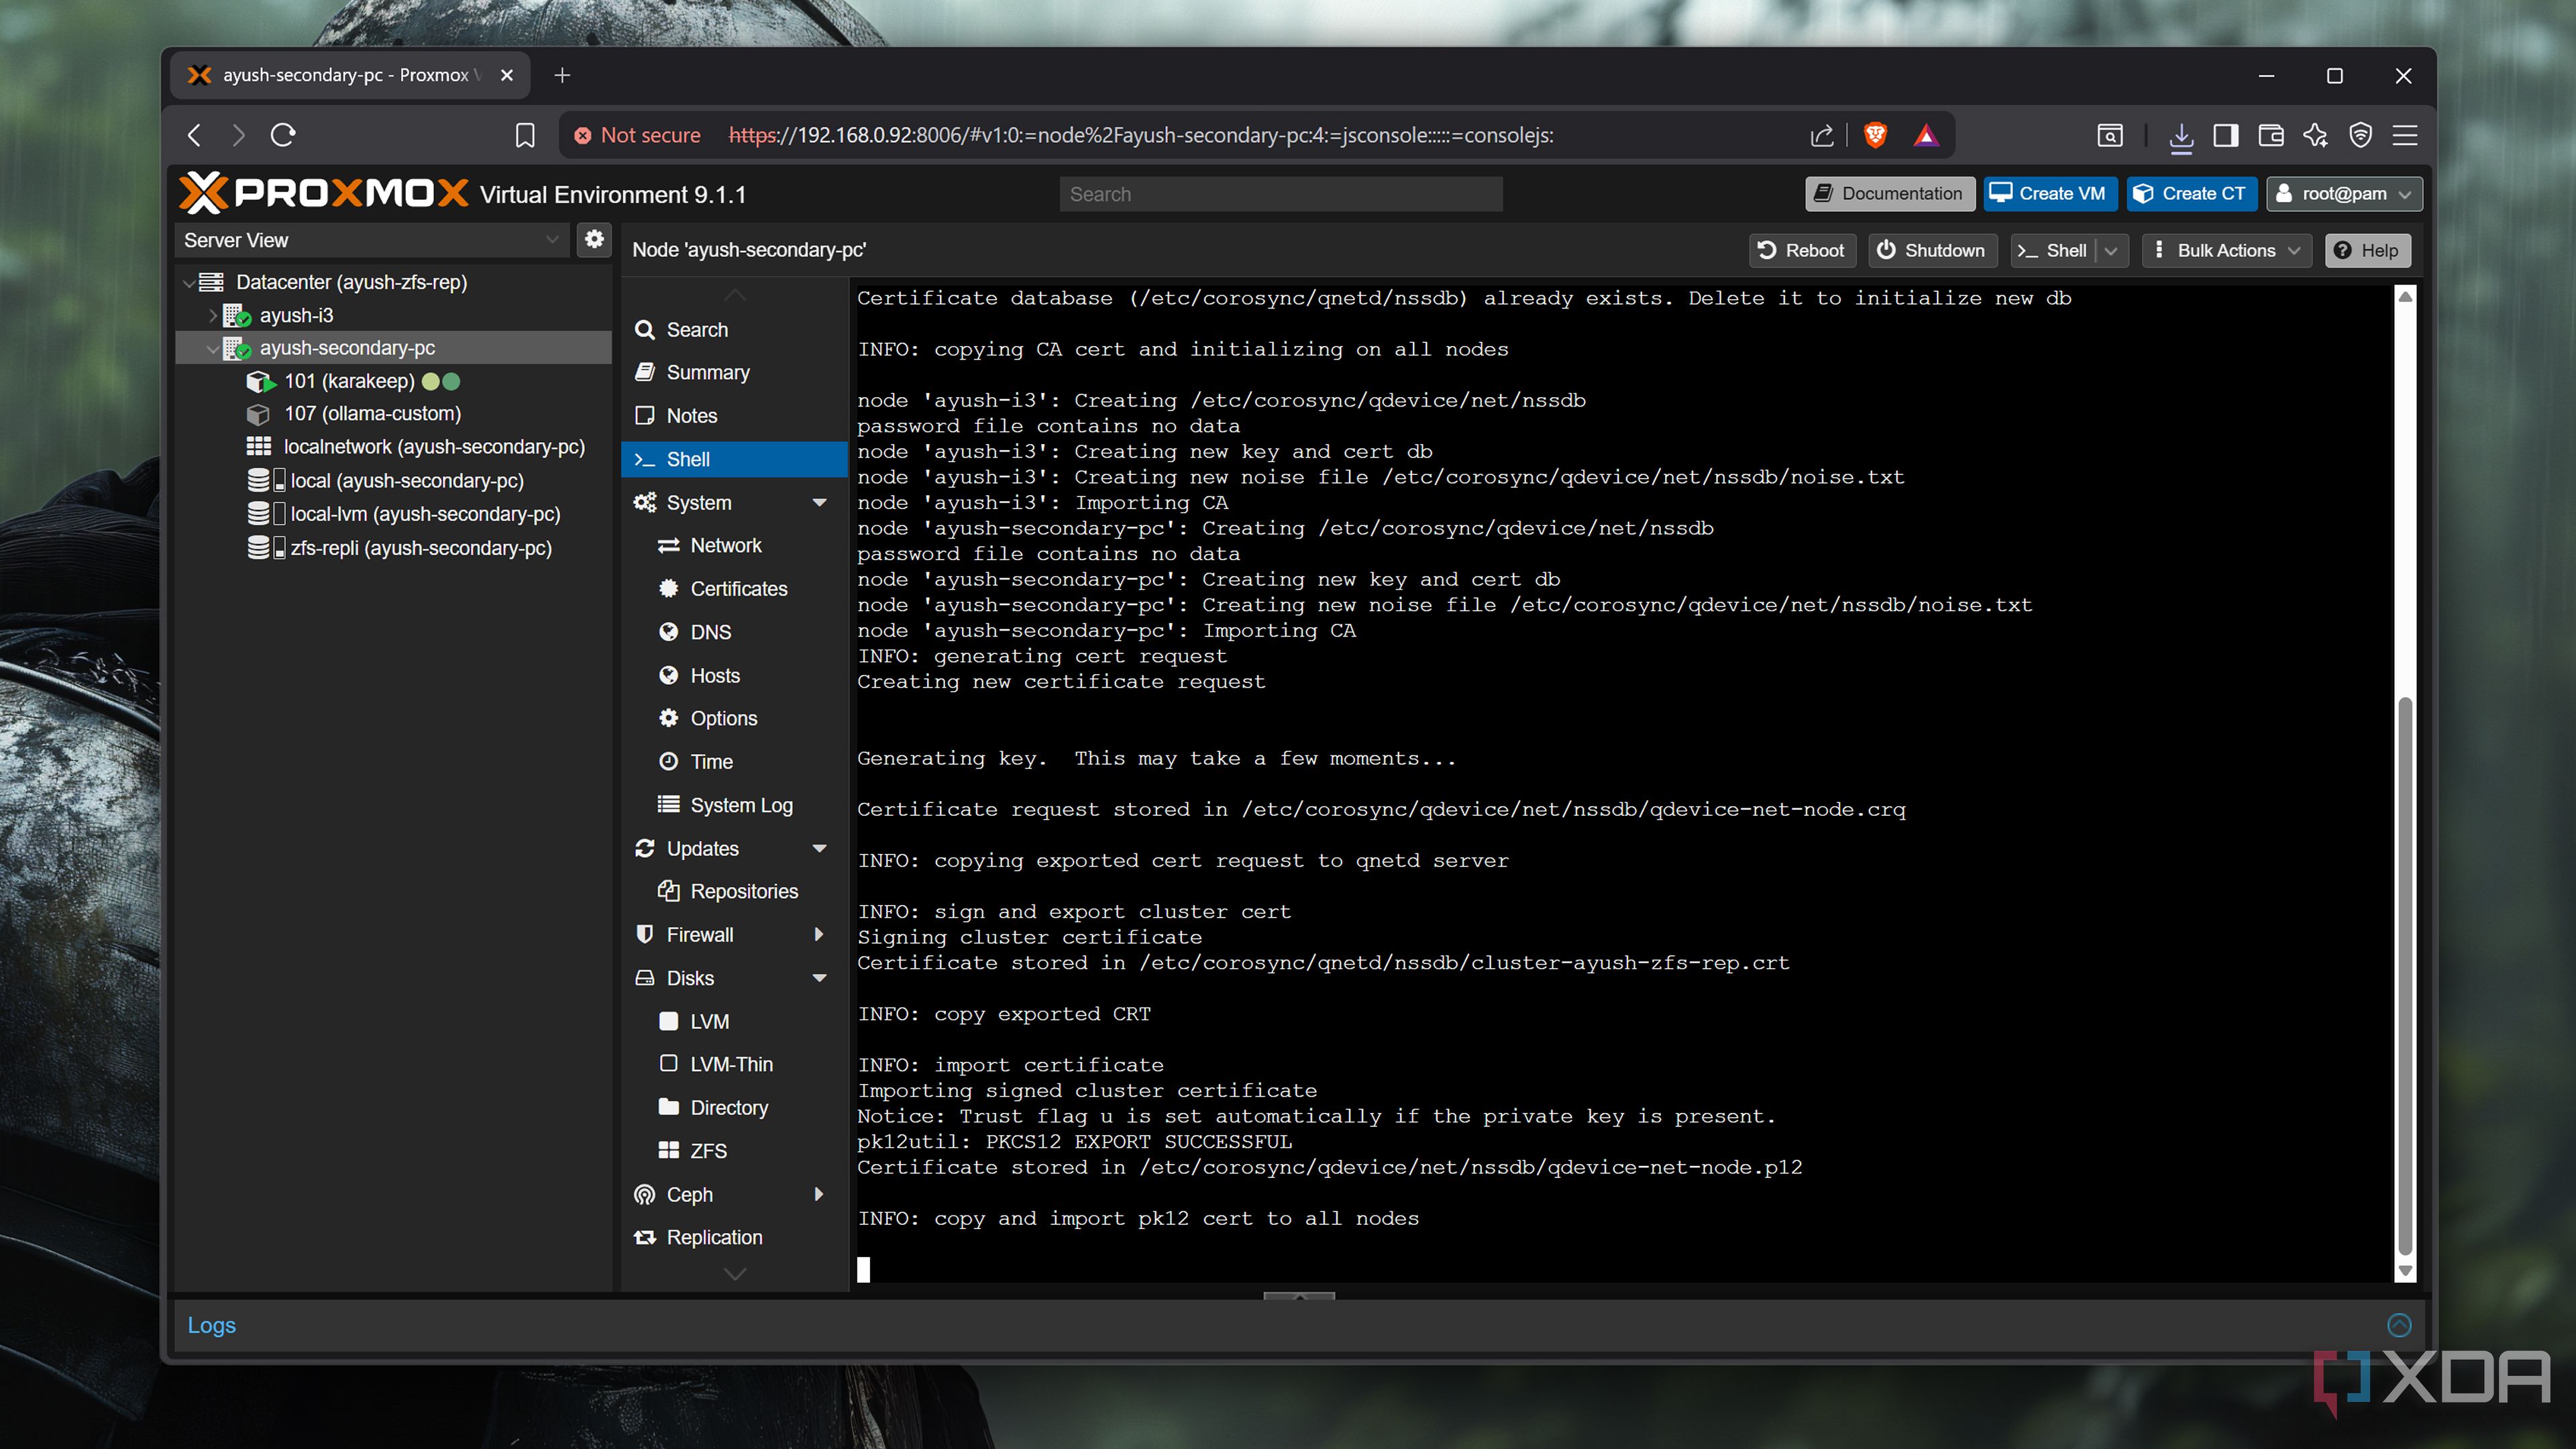Collapse the System submenu
2576x1449 pixels.
tap(819, 502)
